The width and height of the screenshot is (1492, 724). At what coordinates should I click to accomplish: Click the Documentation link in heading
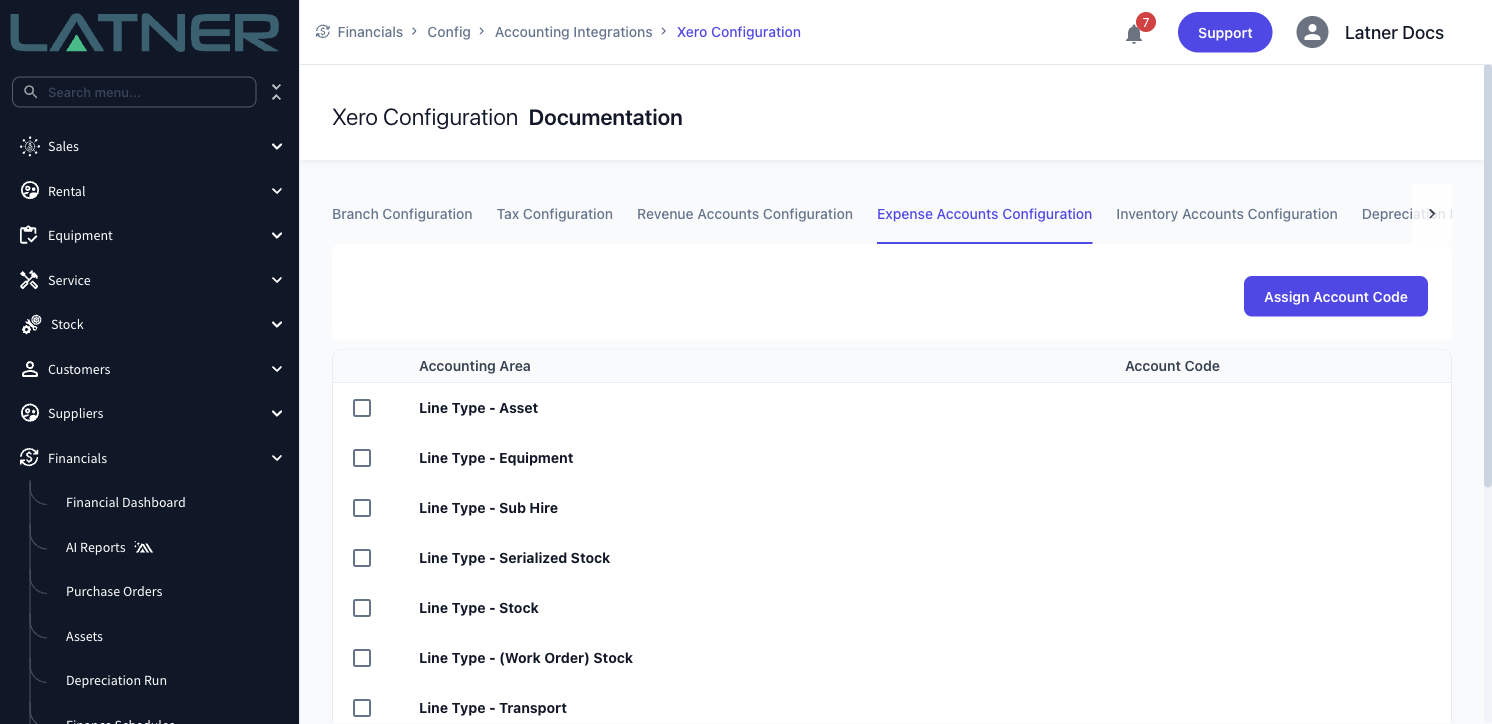click(x=606, y=118)
